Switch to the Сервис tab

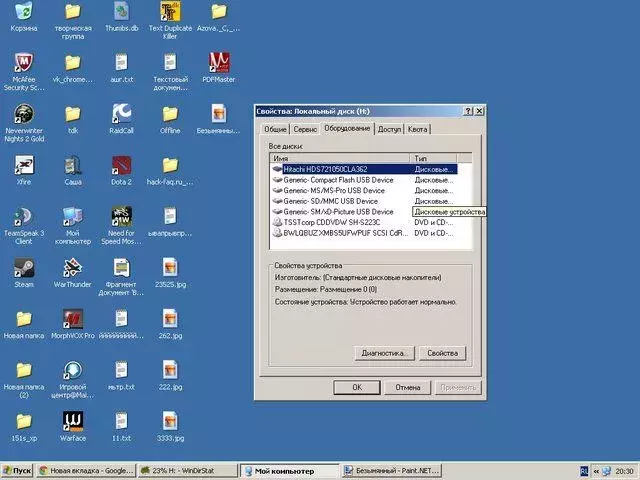coord(305,129)
